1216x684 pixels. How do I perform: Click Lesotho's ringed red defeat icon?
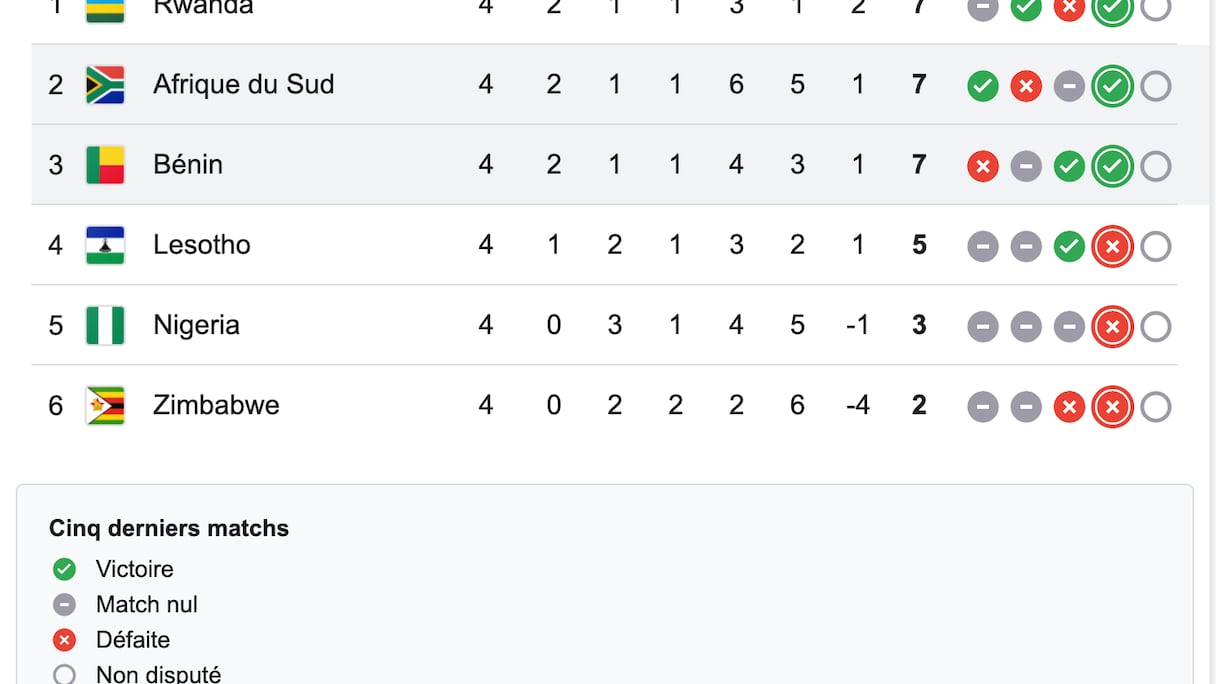coord(1112,246)
